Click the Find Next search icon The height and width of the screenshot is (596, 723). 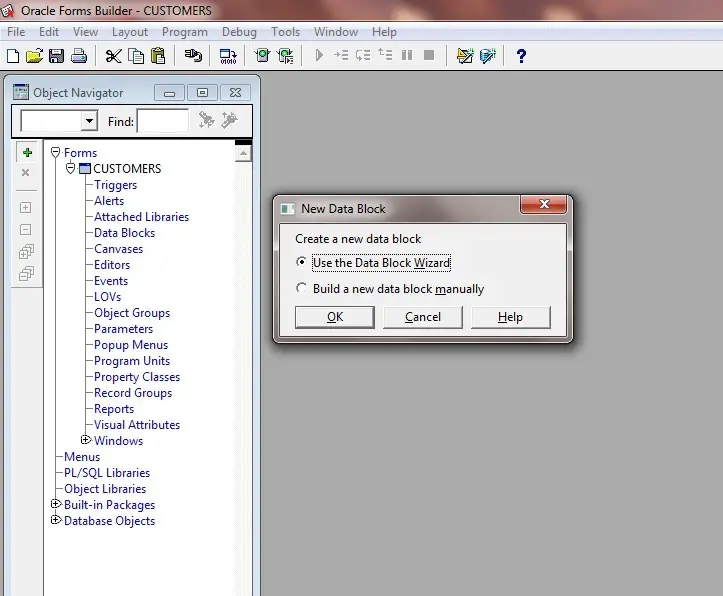[x=206, y=120]
